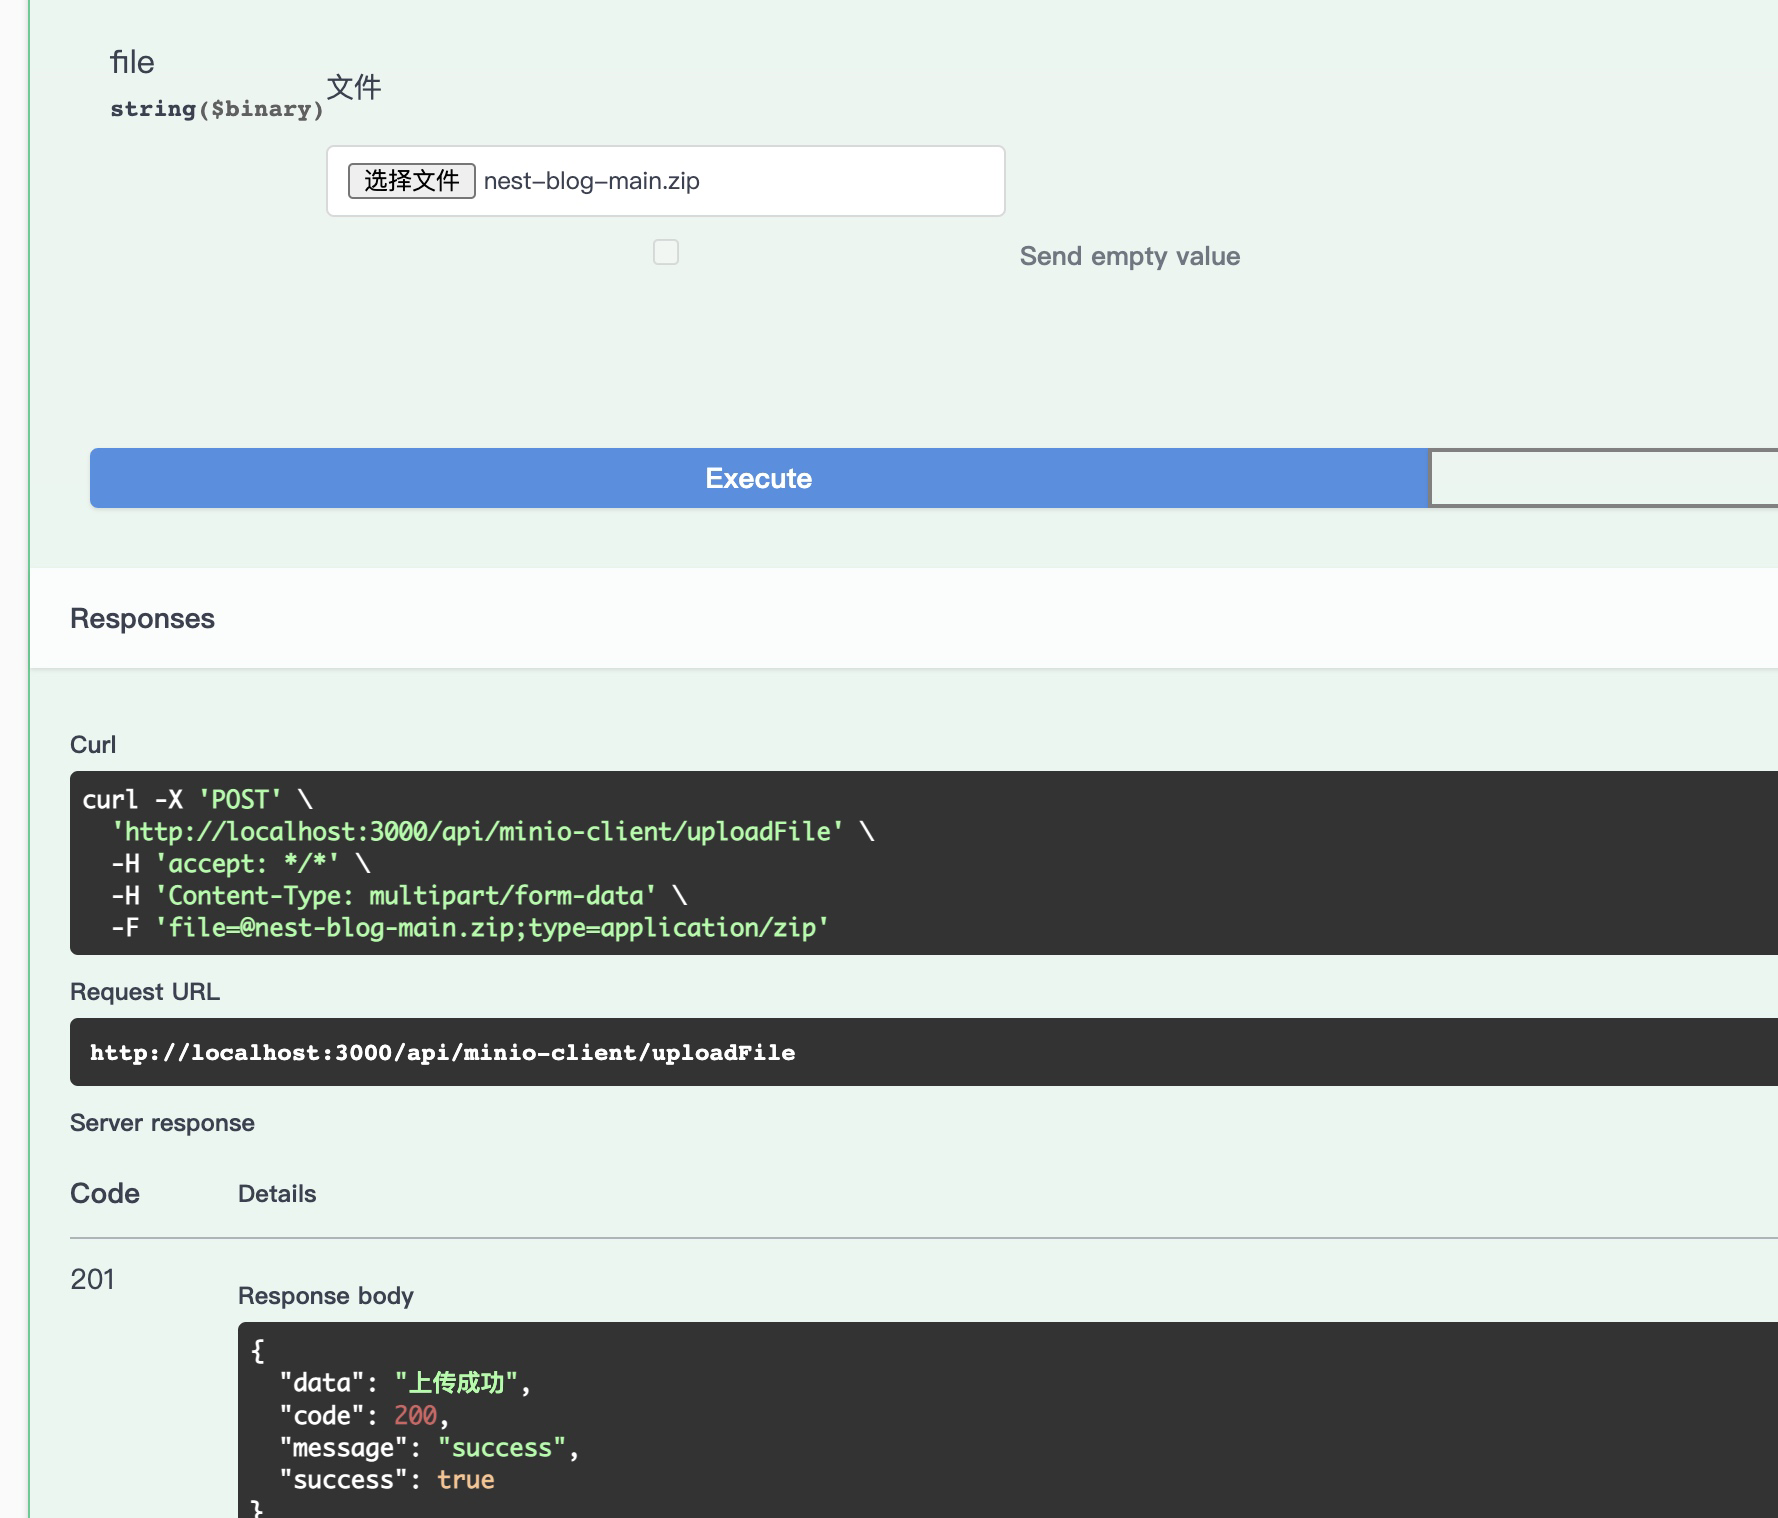This screenshot has height=1518, width=1778.
Task: Click the curl -X 'POST' line
Action: (x=198, y=800)
